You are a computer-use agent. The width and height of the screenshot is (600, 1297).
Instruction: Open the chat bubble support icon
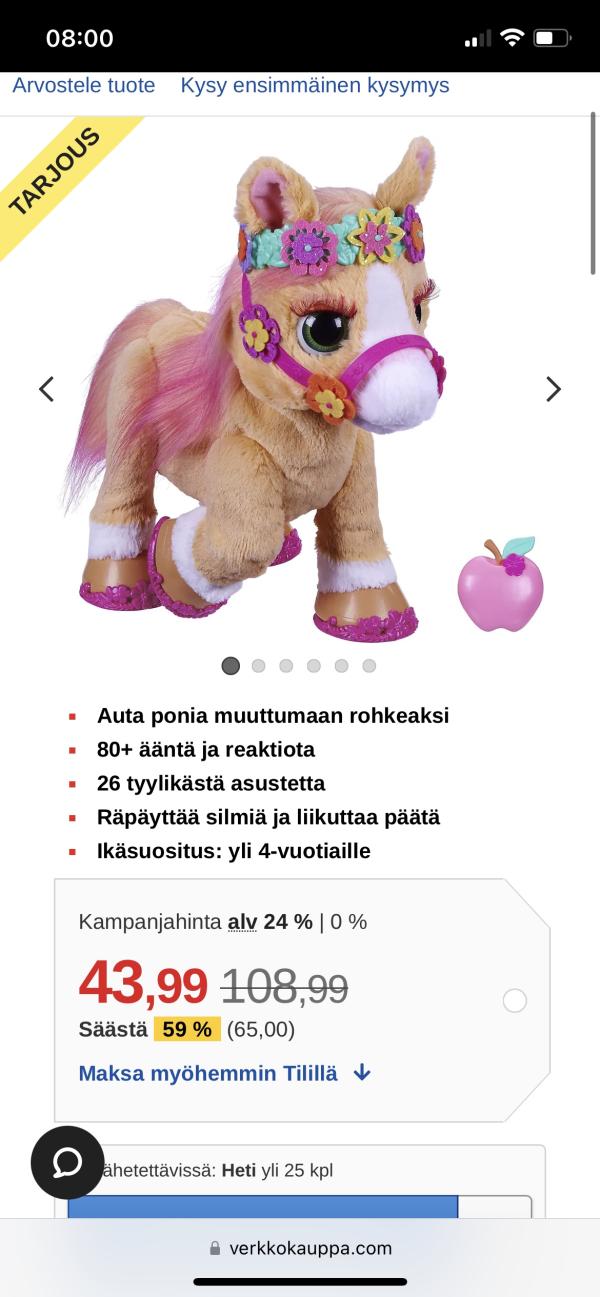[67, 1162]
